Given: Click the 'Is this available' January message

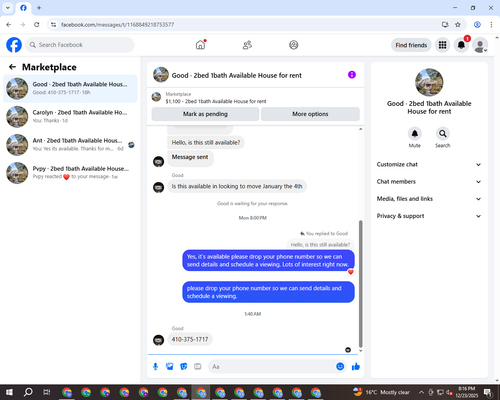Looking at the screenshot, I should tap(237, 186).
